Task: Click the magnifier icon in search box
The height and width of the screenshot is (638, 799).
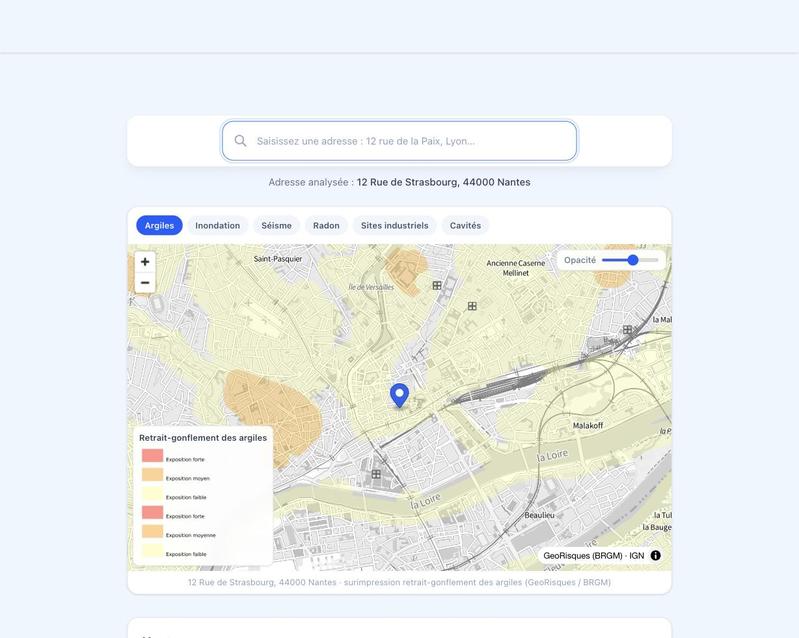Action: pos(241,141)
